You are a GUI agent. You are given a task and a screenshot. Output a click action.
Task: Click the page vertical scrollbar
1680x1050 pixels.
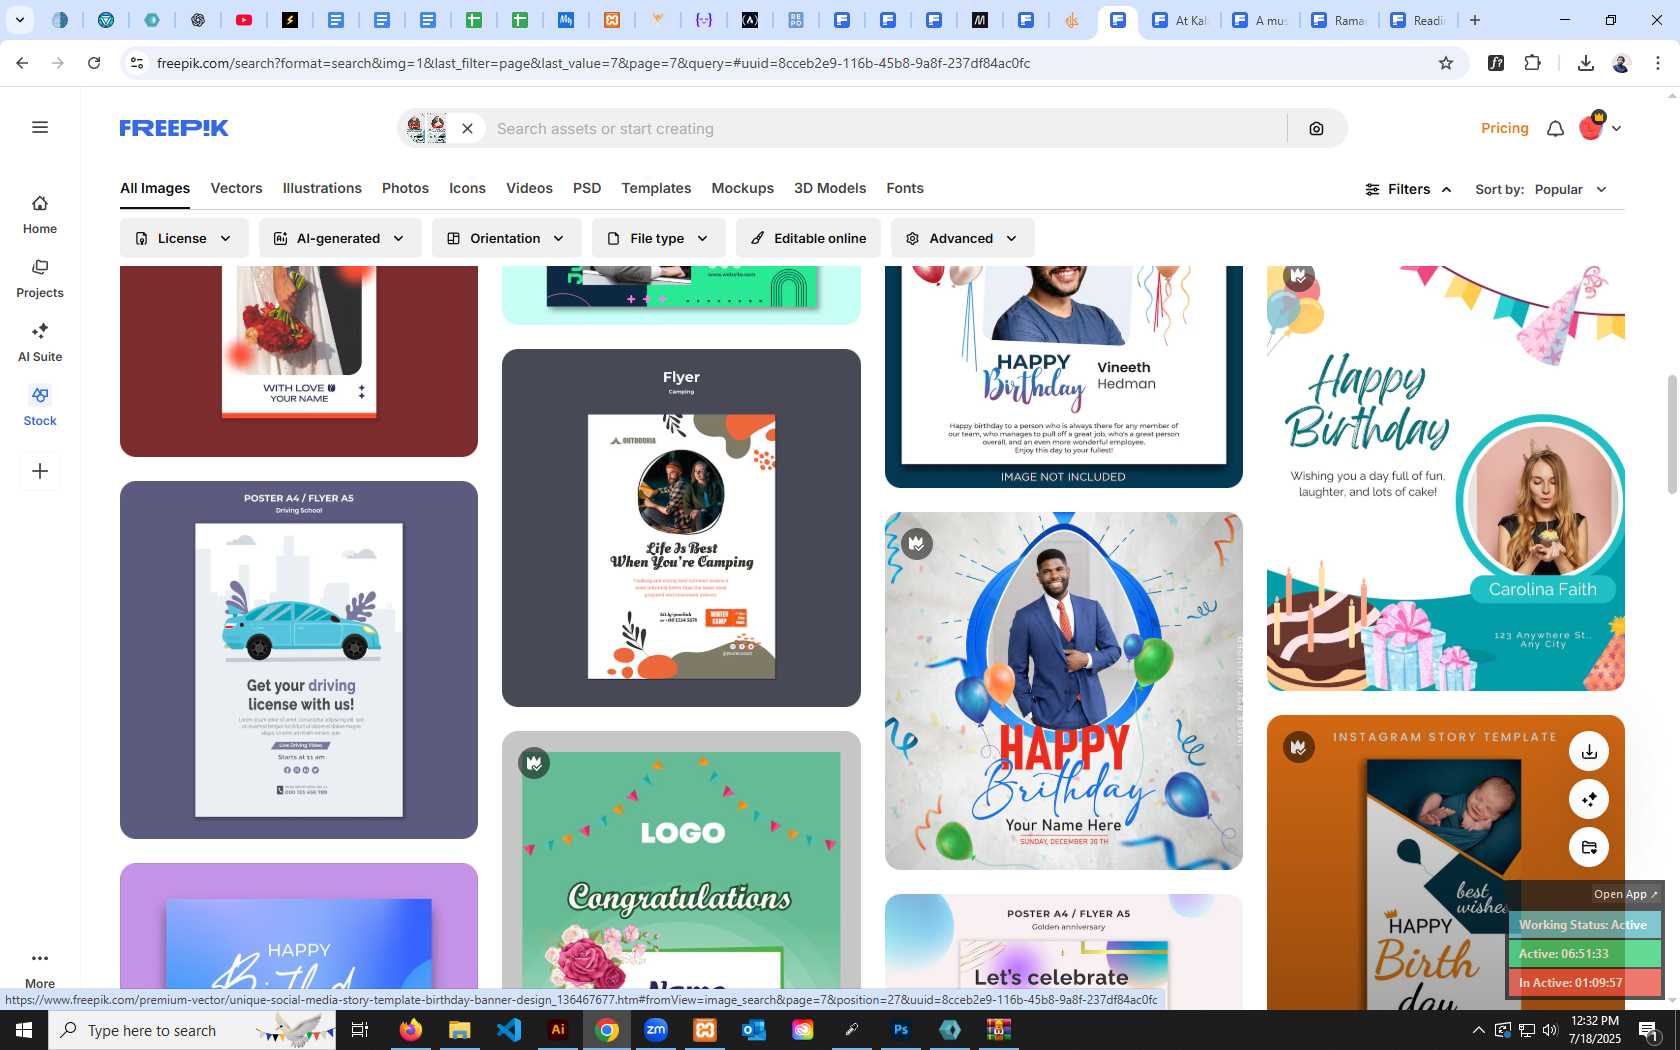point(1671,434)
